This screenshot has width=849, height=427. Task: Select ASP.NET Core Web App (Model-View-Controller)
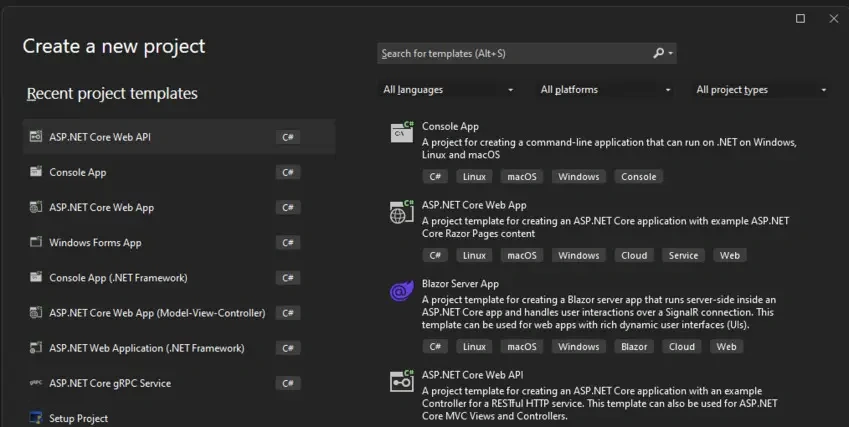click(179, 313)
